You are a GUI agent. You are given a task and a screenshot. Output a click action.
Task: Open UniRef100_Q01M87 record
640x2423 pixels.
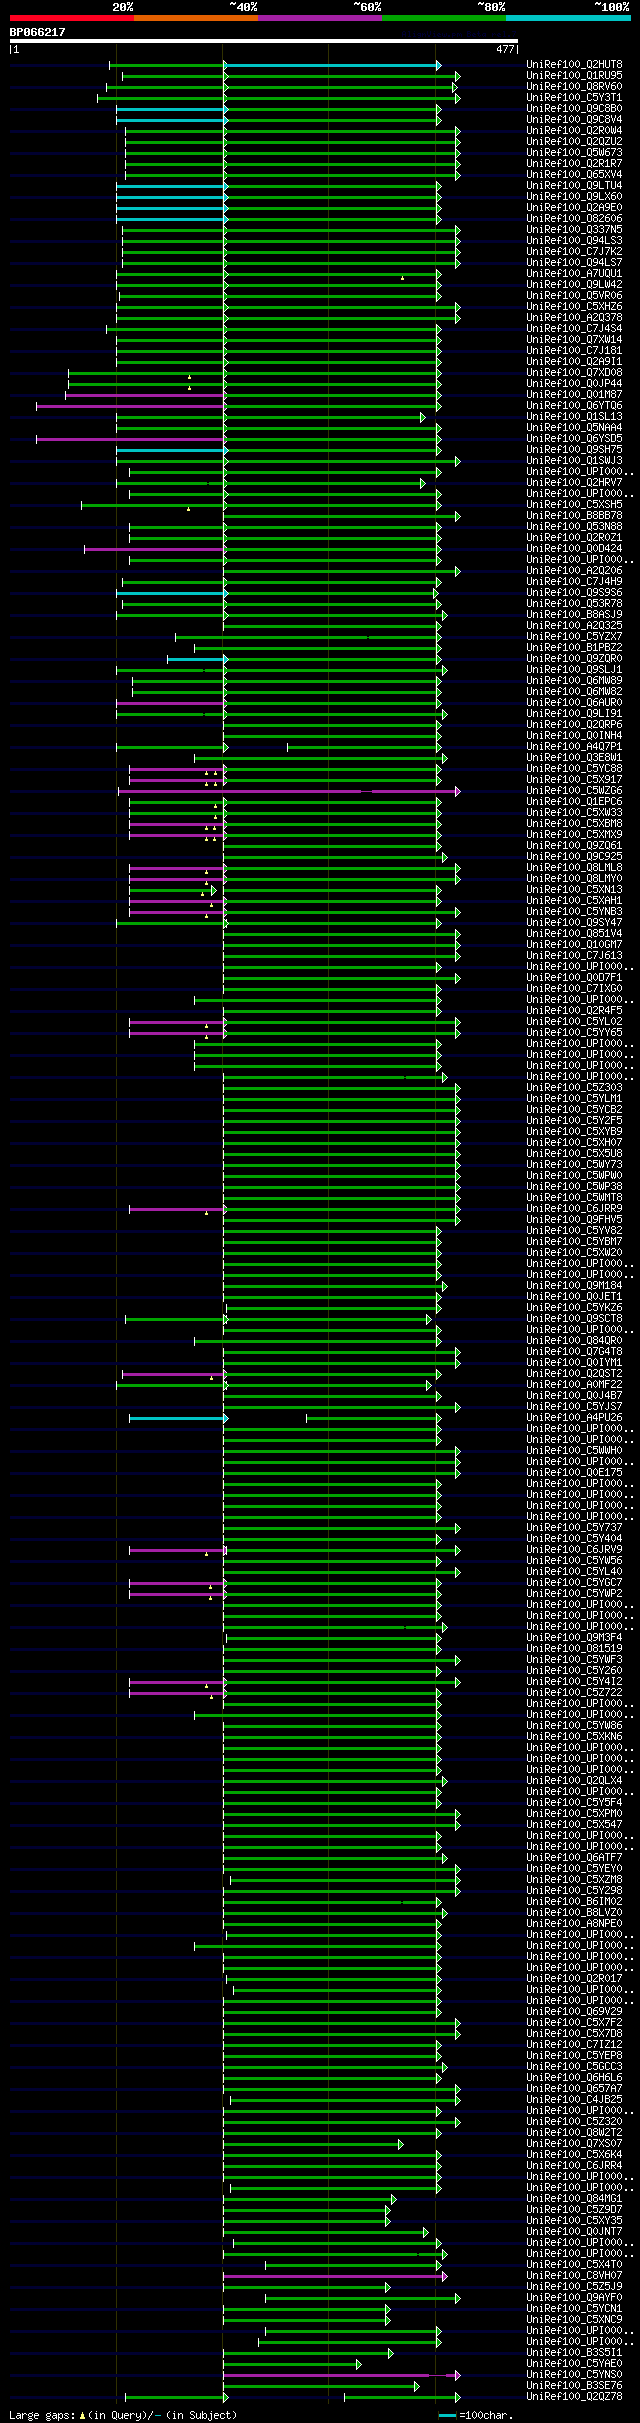pyautogui.click(x=574, y=395)
